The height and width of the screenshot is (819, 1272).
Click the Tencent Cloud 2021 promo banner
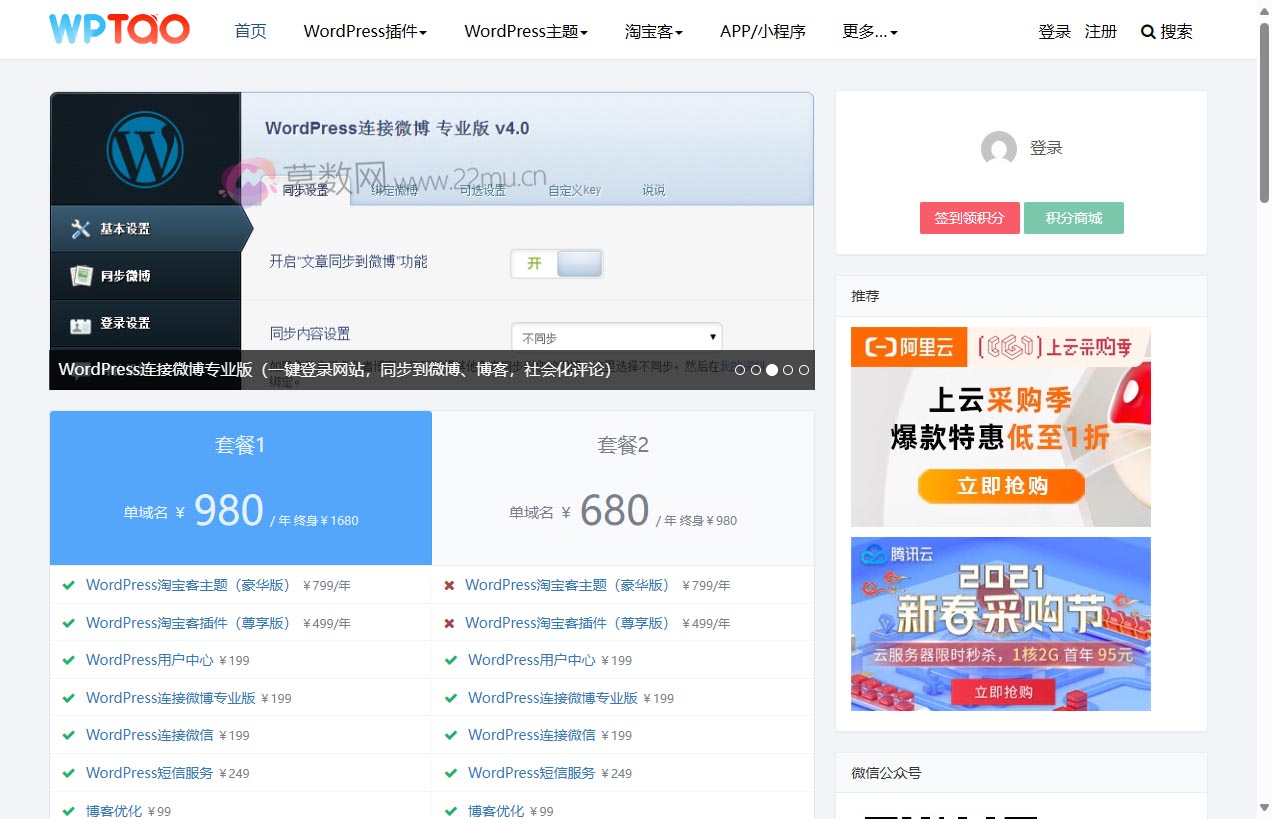1000,624
